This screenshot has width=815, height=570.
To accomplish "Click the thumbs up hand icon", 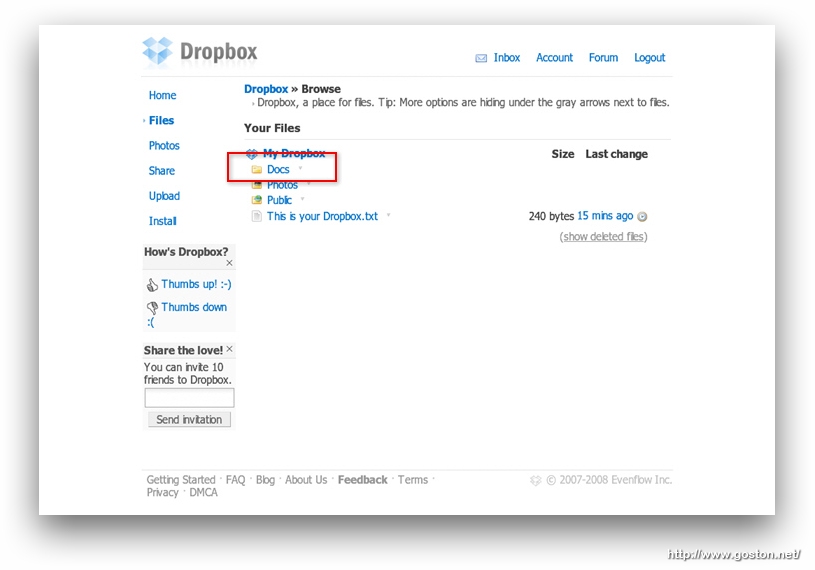I will (152, 285).
